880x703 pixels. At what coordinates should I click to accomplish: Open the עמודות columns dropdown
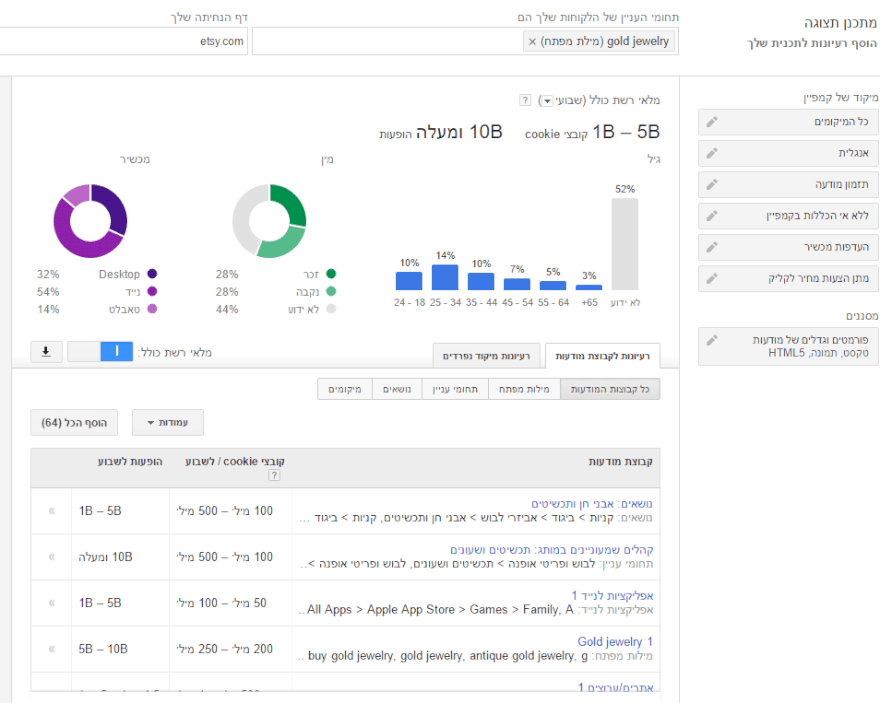[x=168, y=423]
